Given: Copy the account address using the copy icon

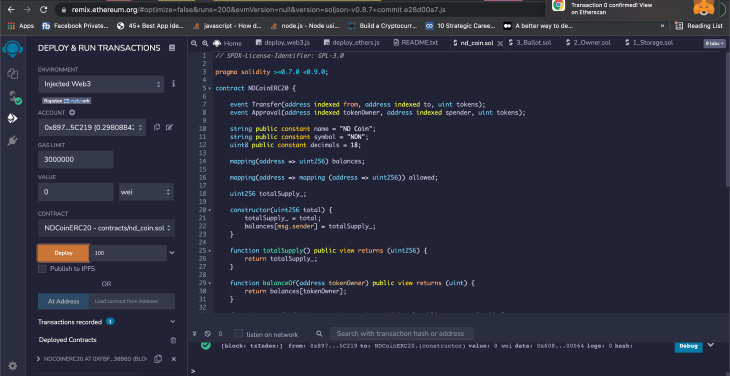Looking at the screenshot, I should point(157,127).
